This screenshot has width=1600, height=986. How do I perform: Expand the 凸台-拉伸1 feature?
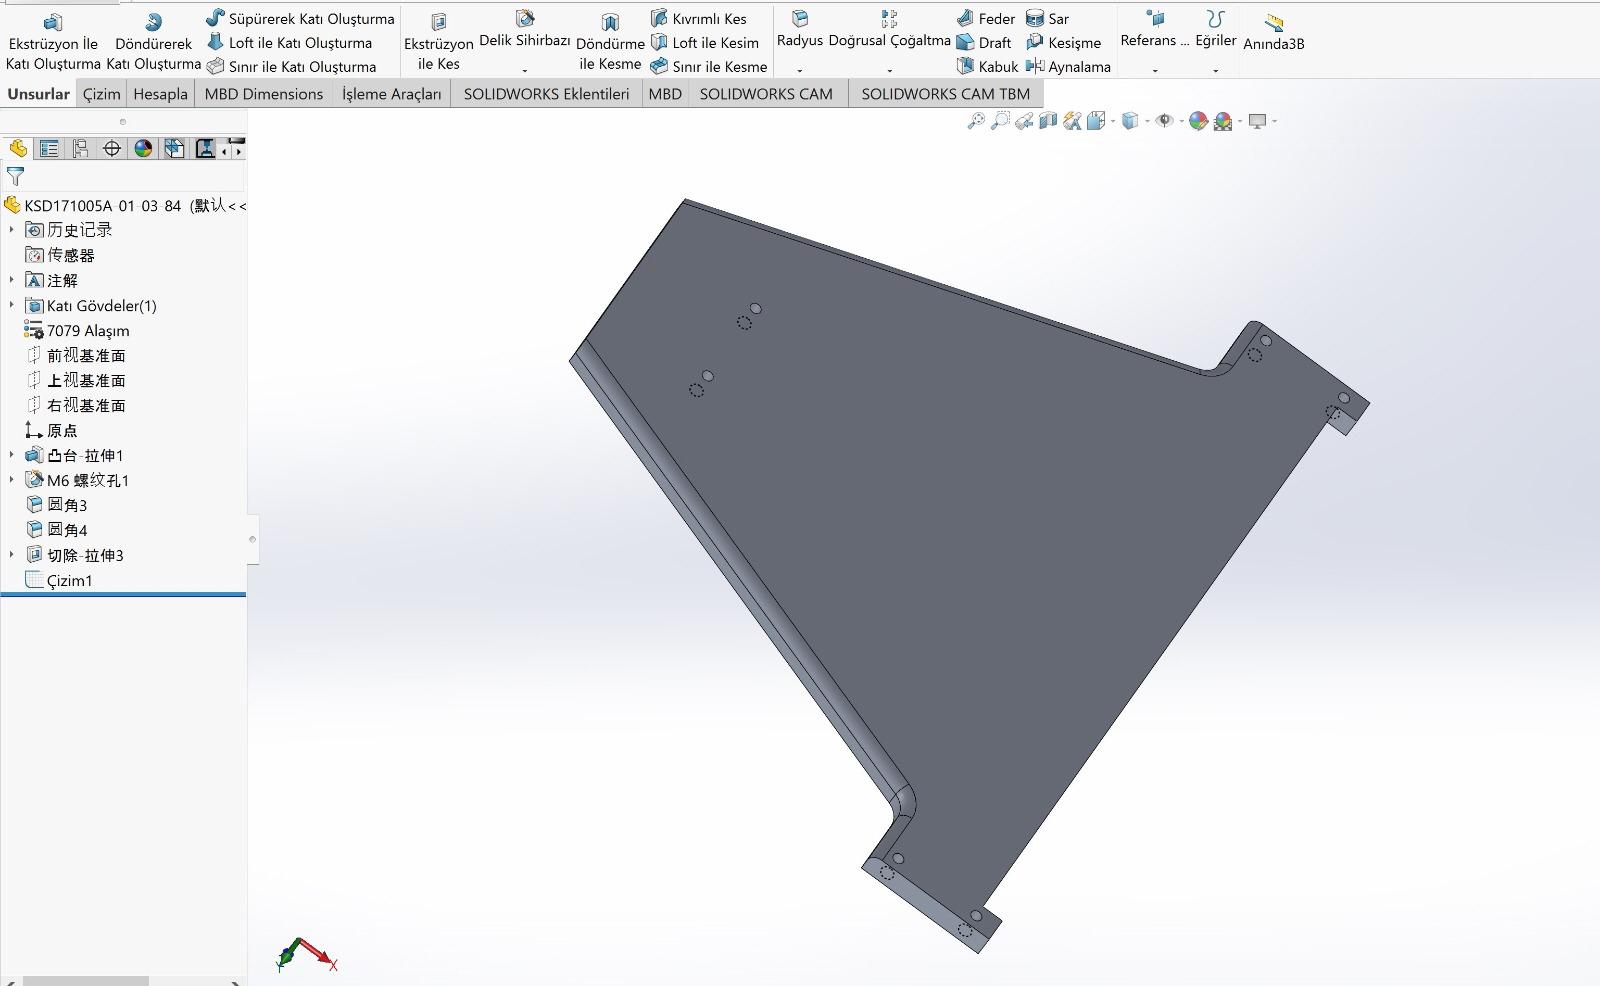[x=12, y=455]
